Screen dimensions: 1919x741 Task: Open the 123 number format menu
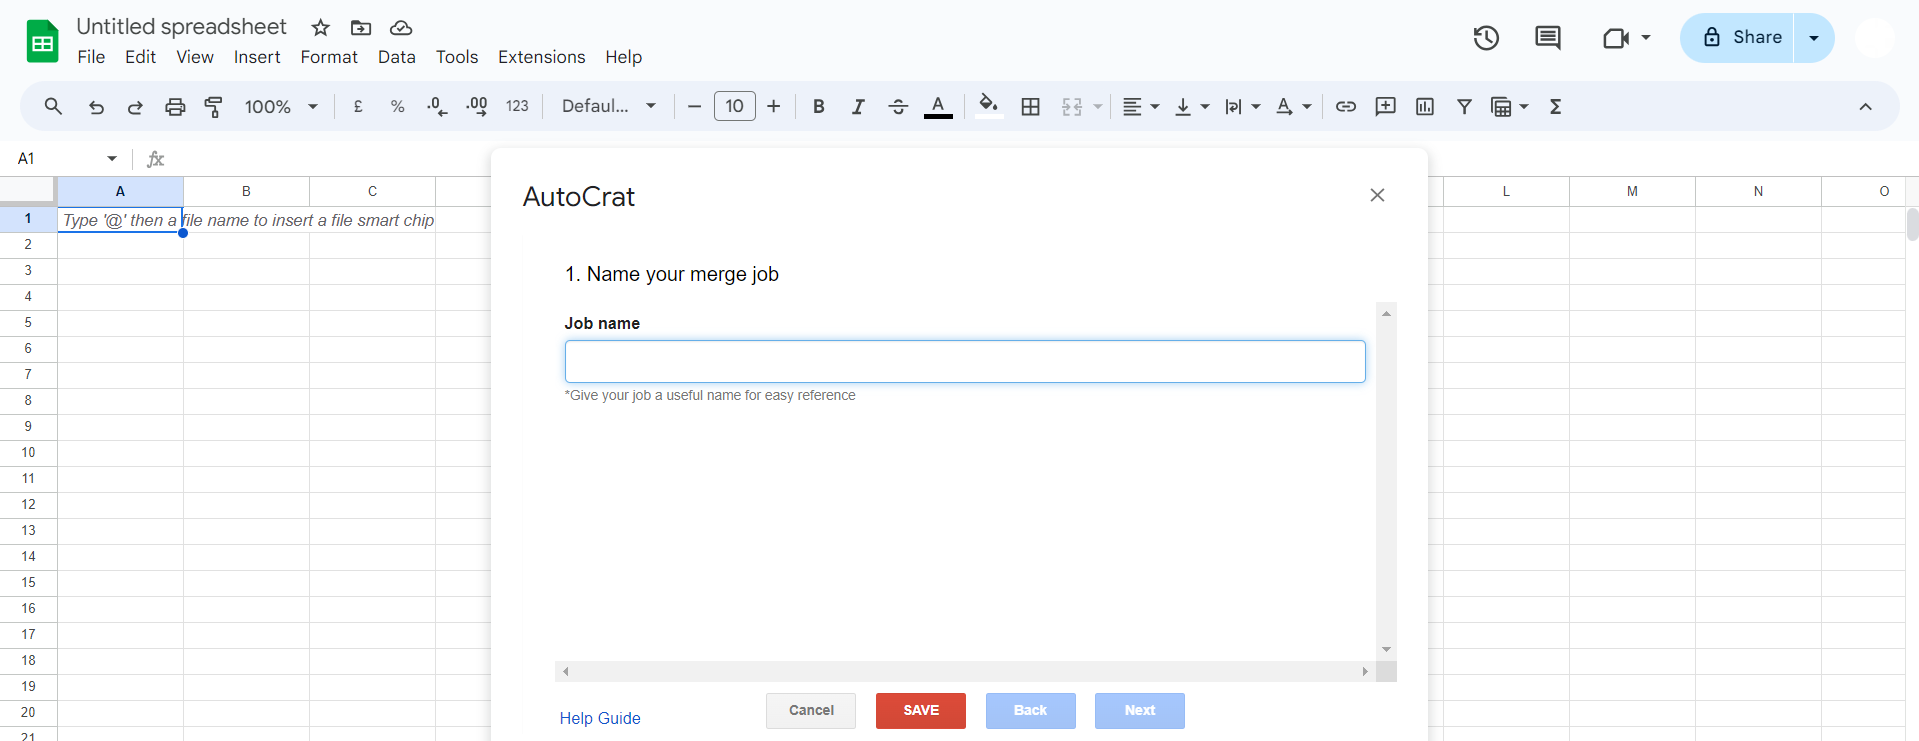517,106
